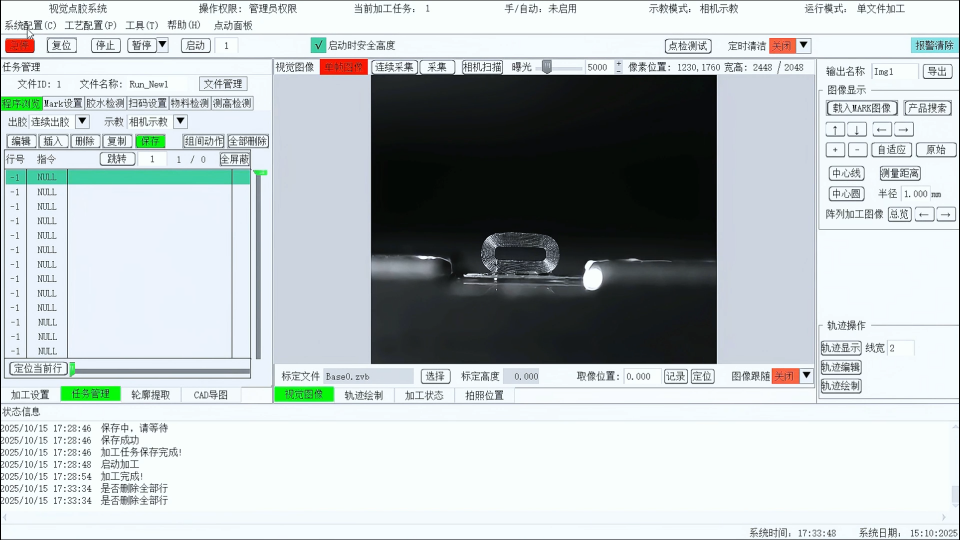Click the left arrow button beside the down arrow

coord(882,130)
